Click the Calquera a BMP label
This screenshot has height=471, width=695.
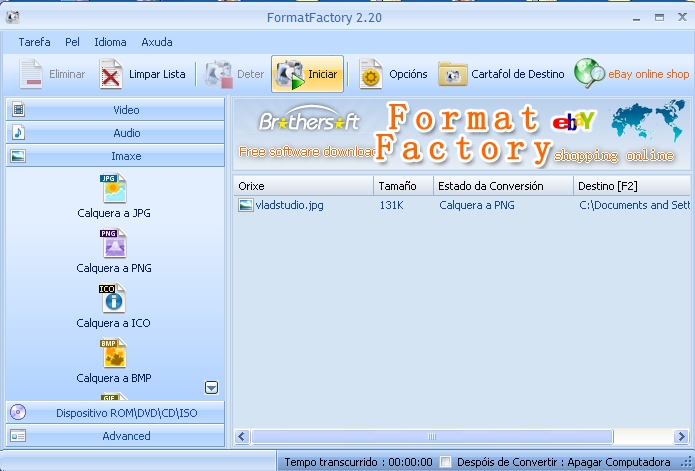(114, 378)
